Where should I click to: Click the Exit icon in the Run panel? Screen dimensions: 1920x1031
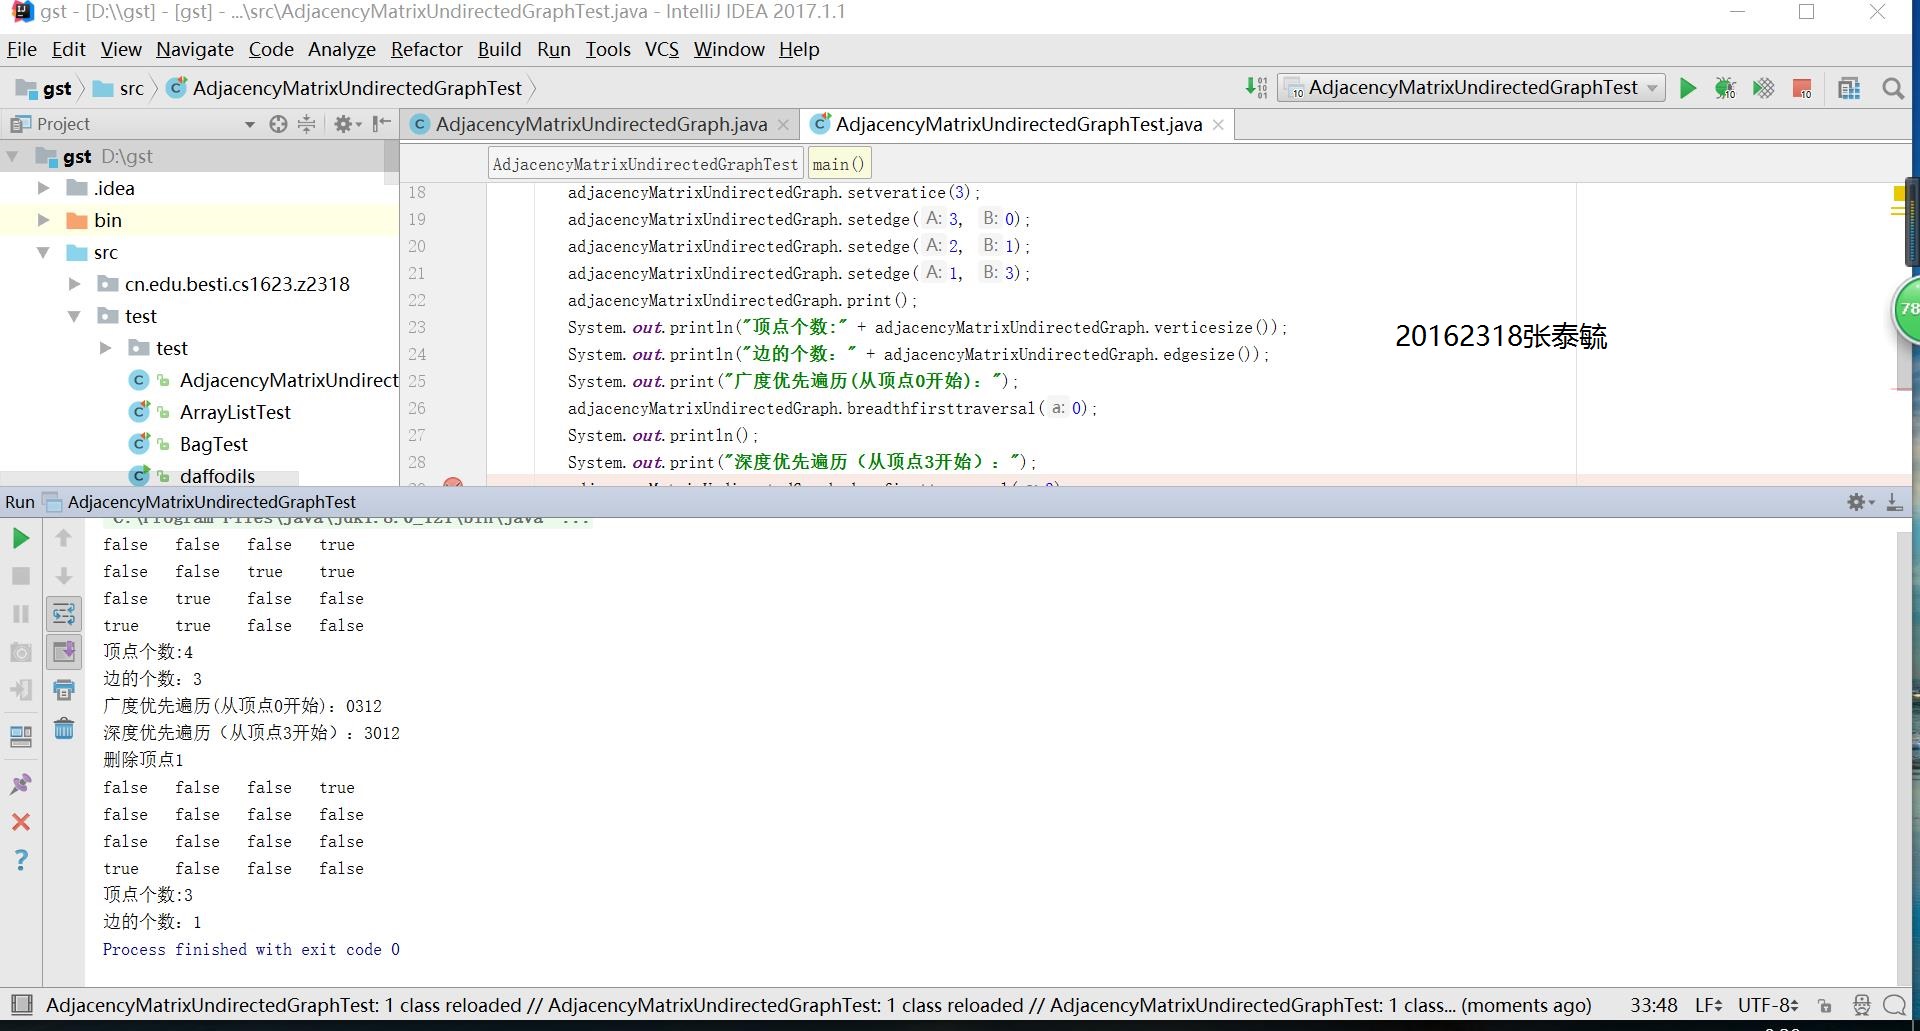[20, 690]
